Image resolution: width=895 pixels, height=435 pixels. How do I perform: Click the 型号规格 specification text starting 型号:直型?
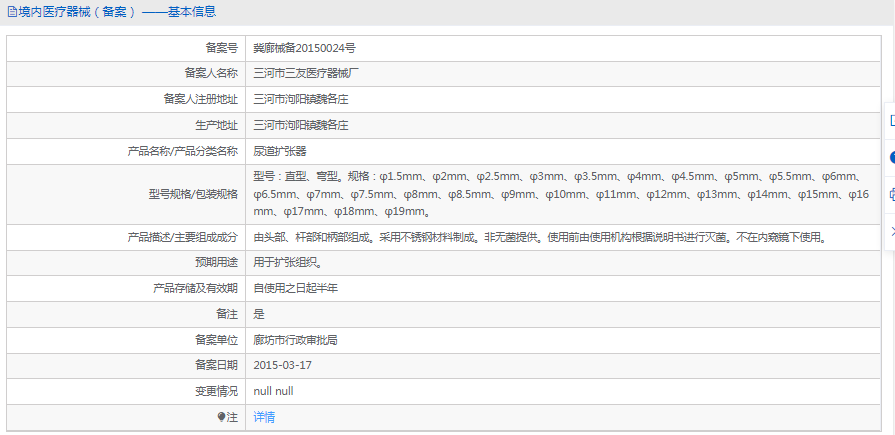click(x=562, y=195)
